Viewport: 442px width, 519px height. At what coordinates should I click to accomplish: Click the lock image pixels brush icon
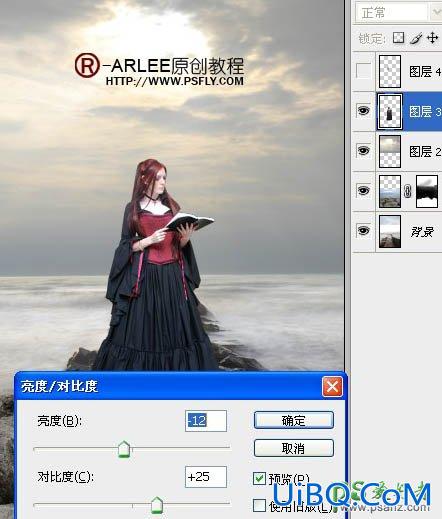tap(416, 38)
